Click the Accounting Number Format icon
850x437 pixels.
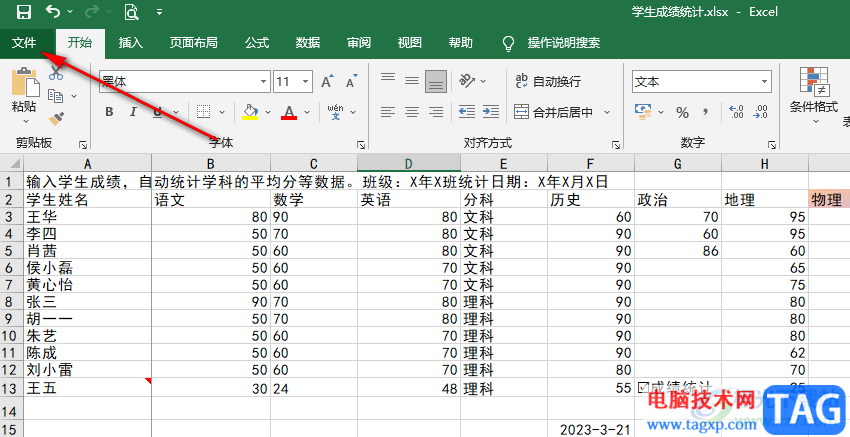643,112
